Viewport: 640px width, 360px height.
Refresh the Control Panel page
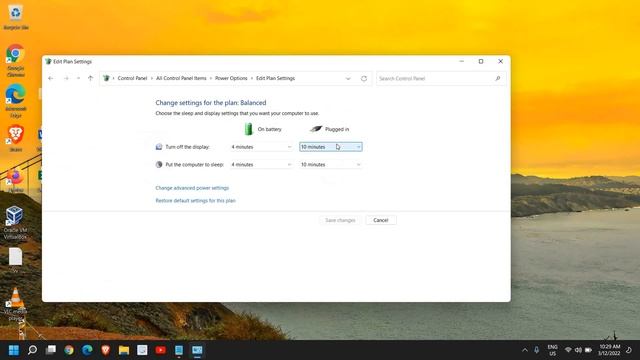[364, 78]
